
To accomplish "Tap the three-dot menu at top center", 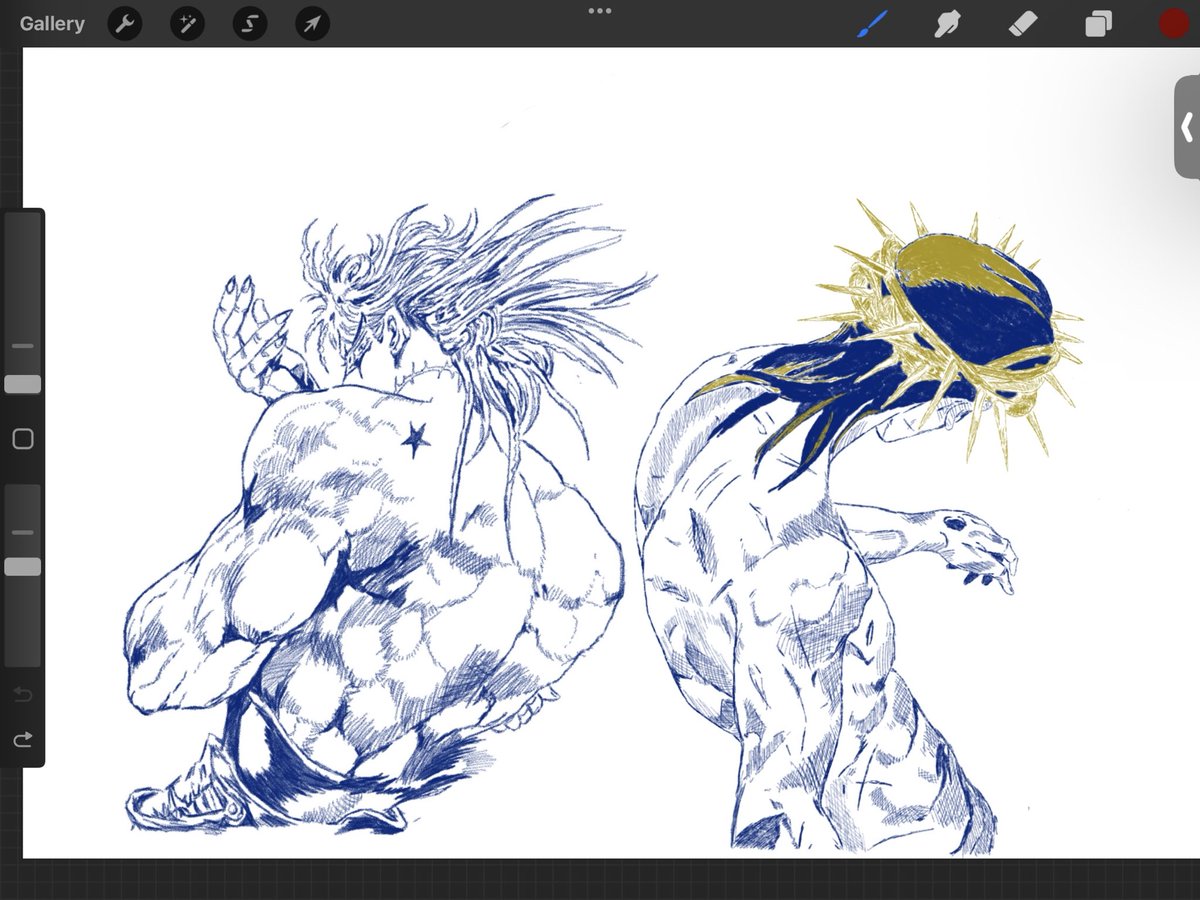I will (x=600, y=10).
